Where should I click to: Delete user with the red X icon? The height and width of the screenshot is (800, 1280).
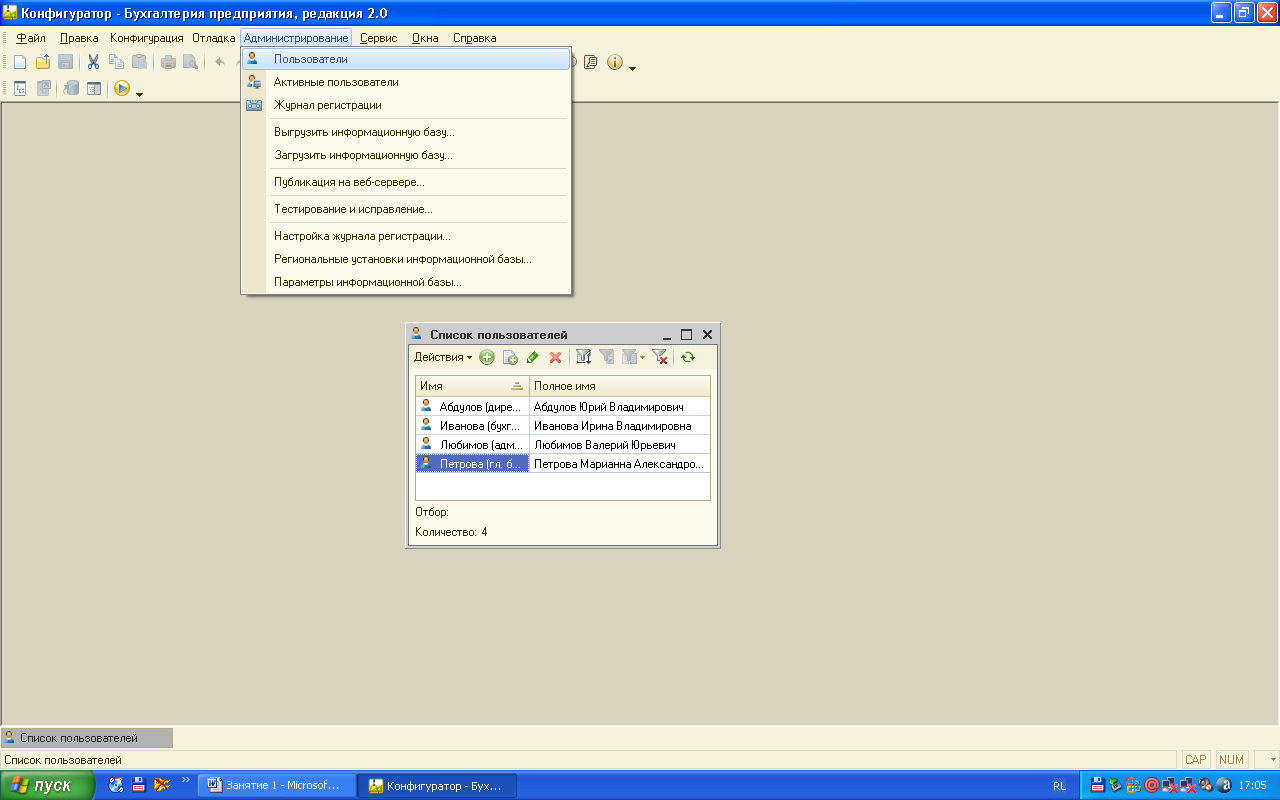click(x=556, y=357)
